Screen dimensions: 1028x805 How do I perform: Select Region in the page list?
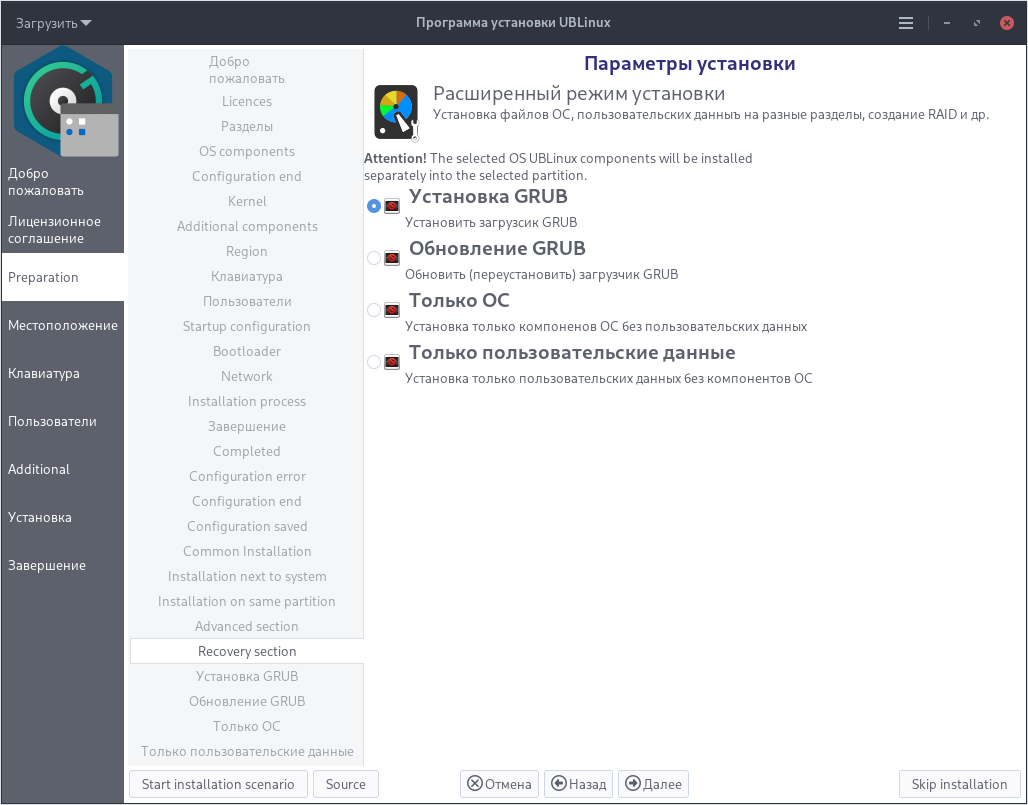click(x=247, y=251)
